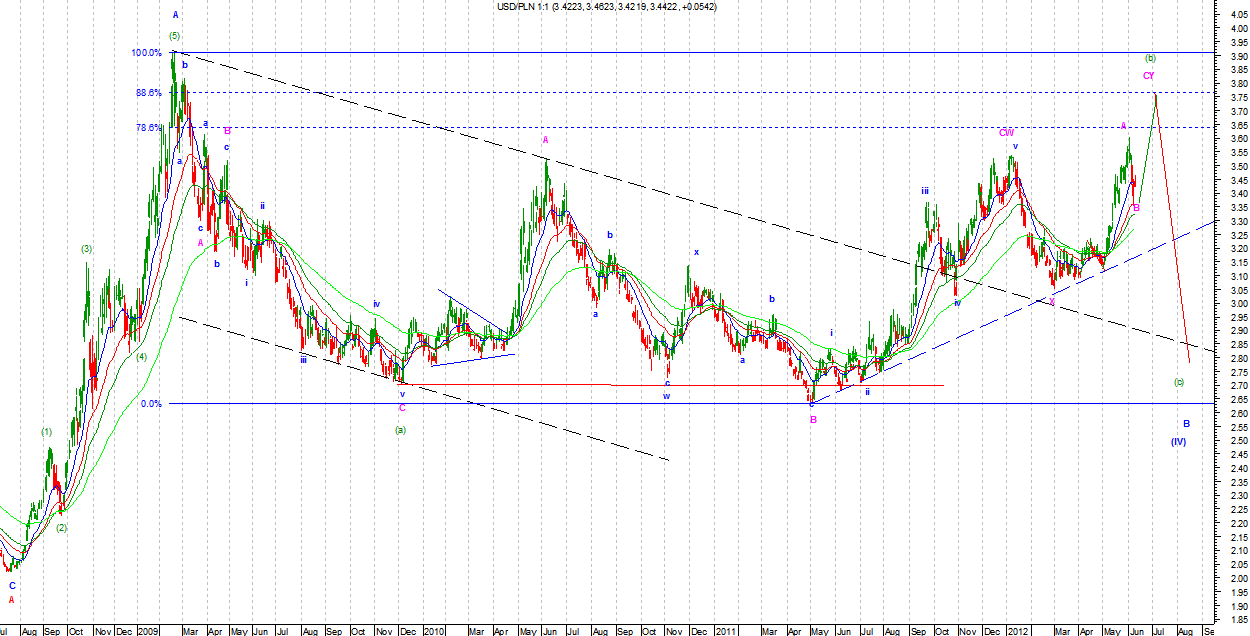Click the 2009 year marker on time axis
Viewport: 1250px width, 636px height.
(x=148, y=631)
